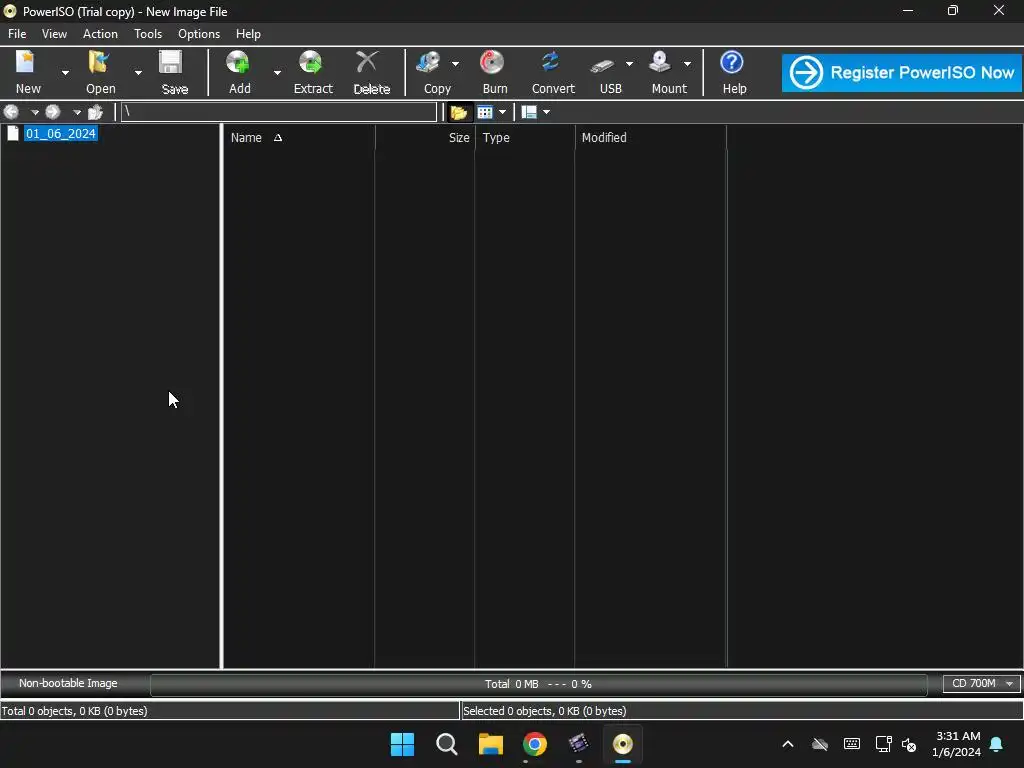Expand the USB dropdown arrow
The height and width of the screenshot is (768, 1024).
pos(629,64)
